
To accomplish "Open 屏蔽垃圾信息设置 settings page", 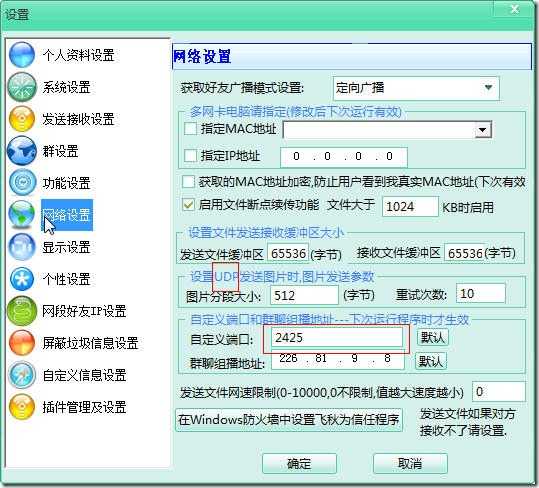I will tap(90, 343).
